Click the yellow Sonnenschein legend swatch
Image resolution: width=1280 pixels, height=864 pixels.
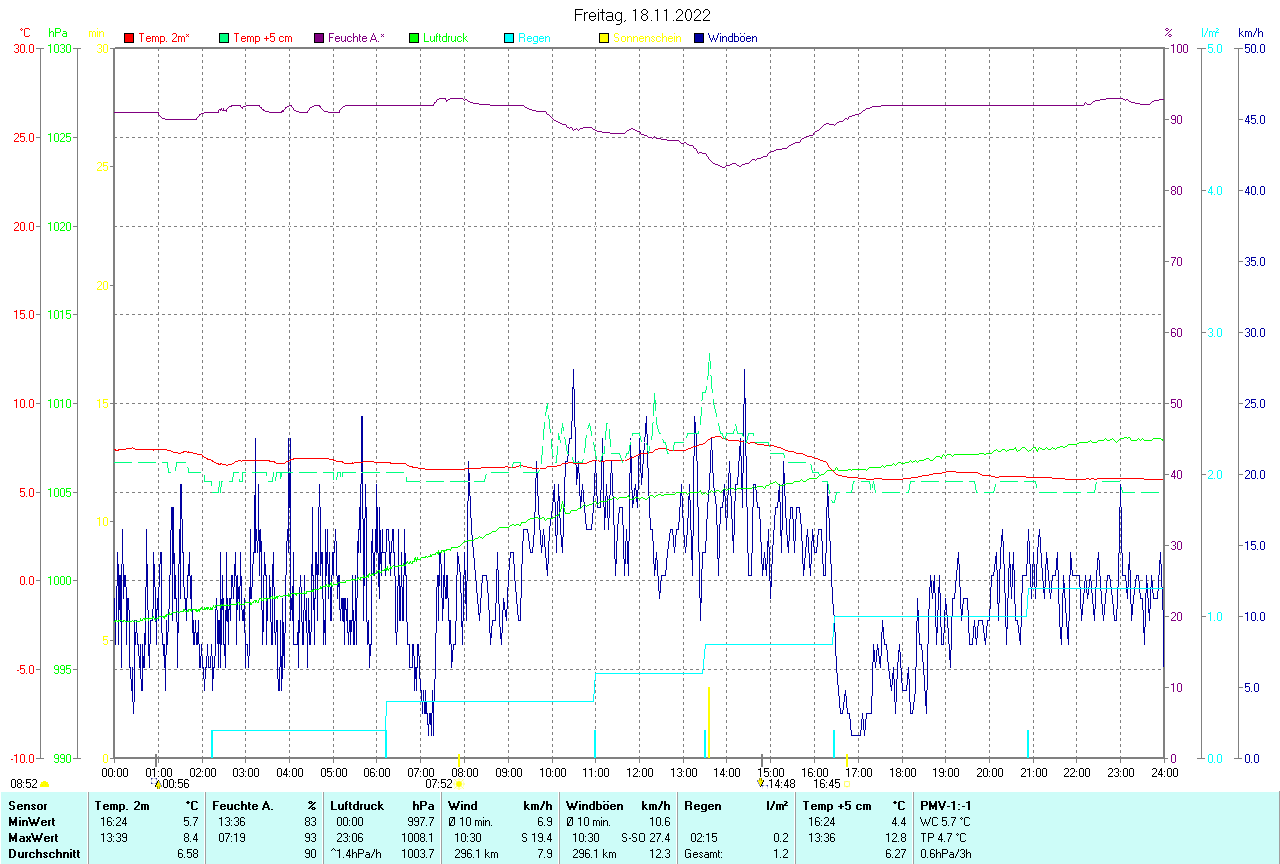point(603,38)
